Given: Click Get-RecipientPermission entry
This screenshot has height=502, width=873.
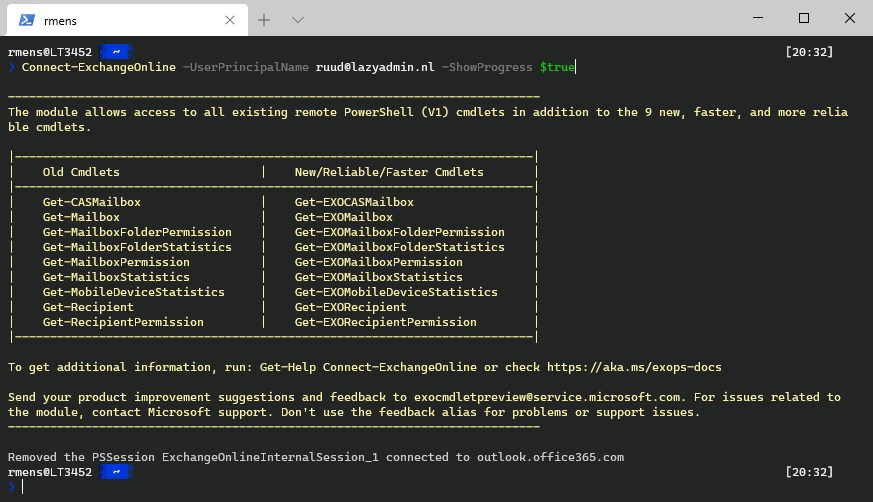Looking at the screenshot, I should click(x=123, y=322).
